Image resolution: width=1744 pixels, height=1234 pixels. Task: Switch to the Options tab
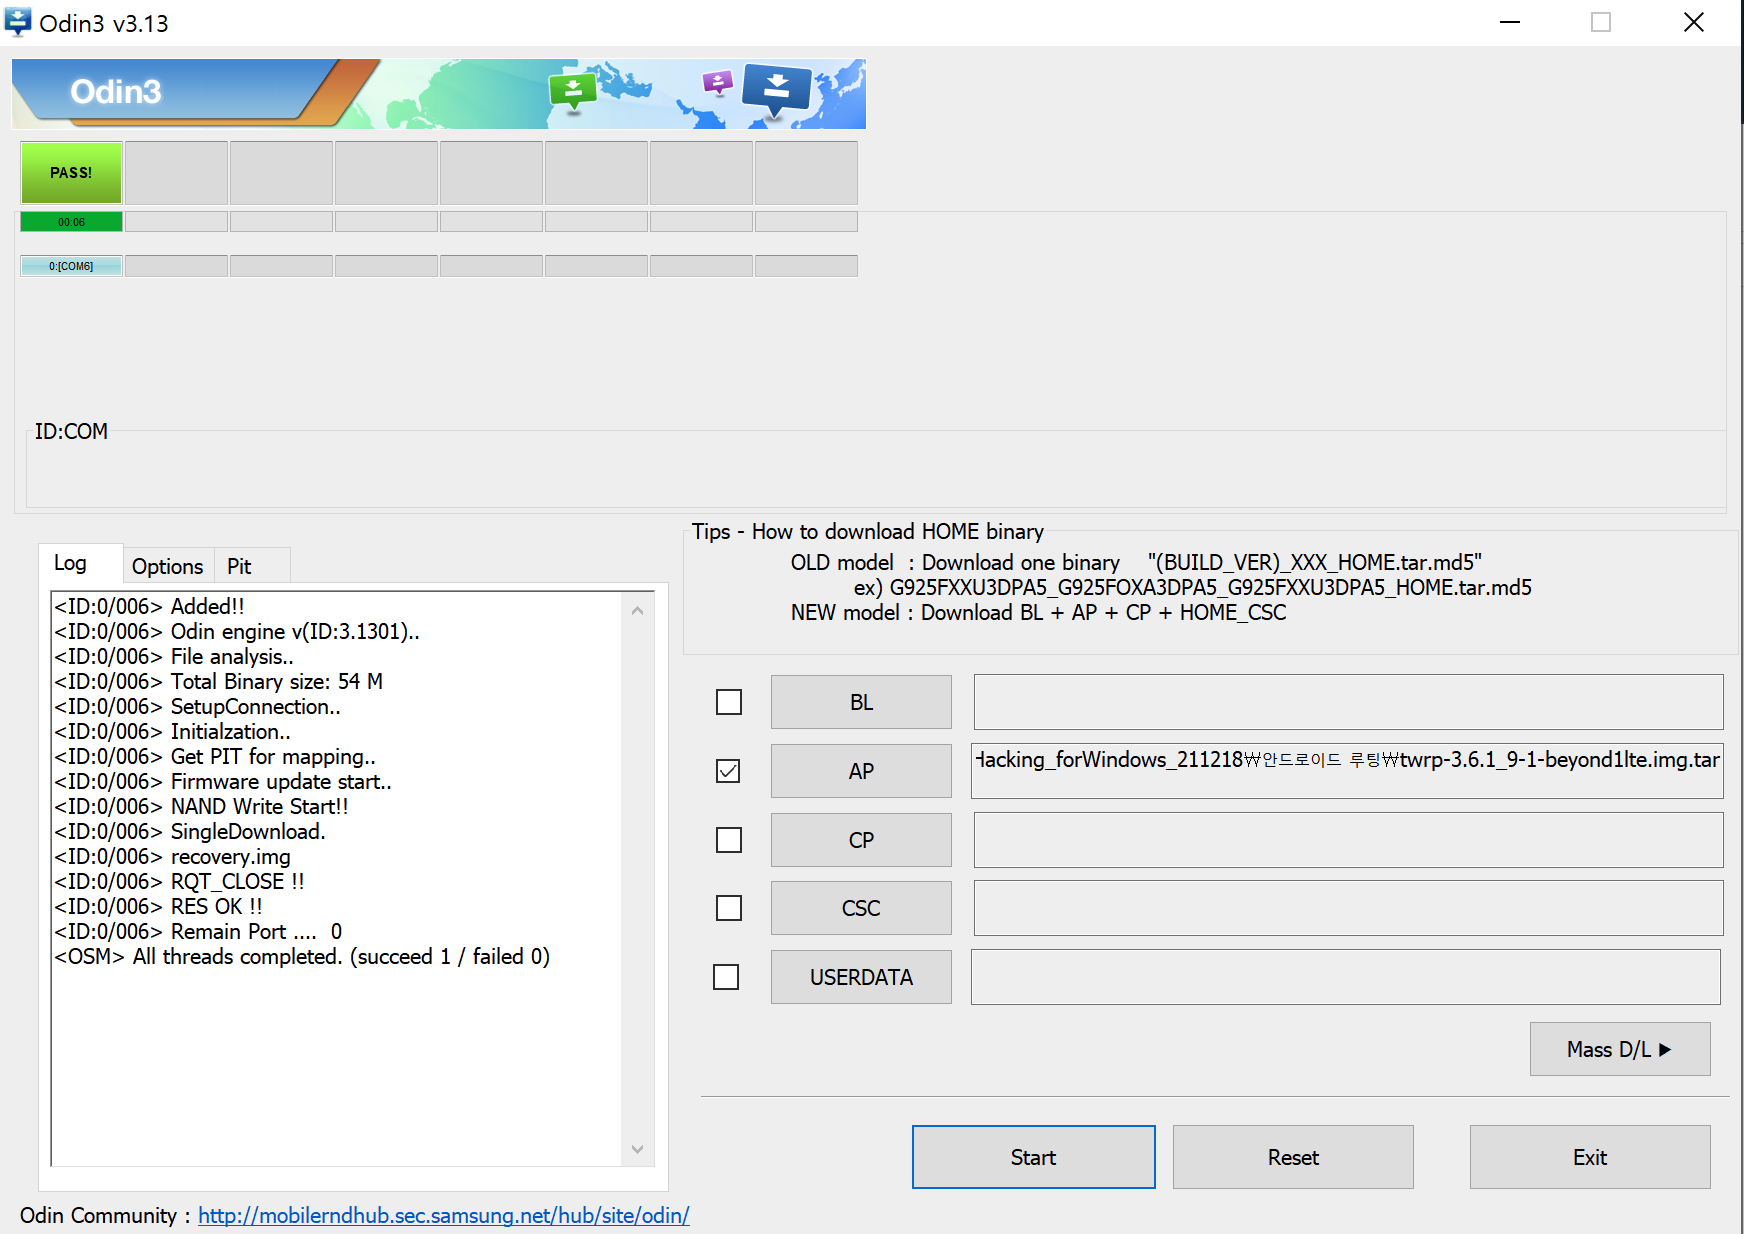pos(167,566)
